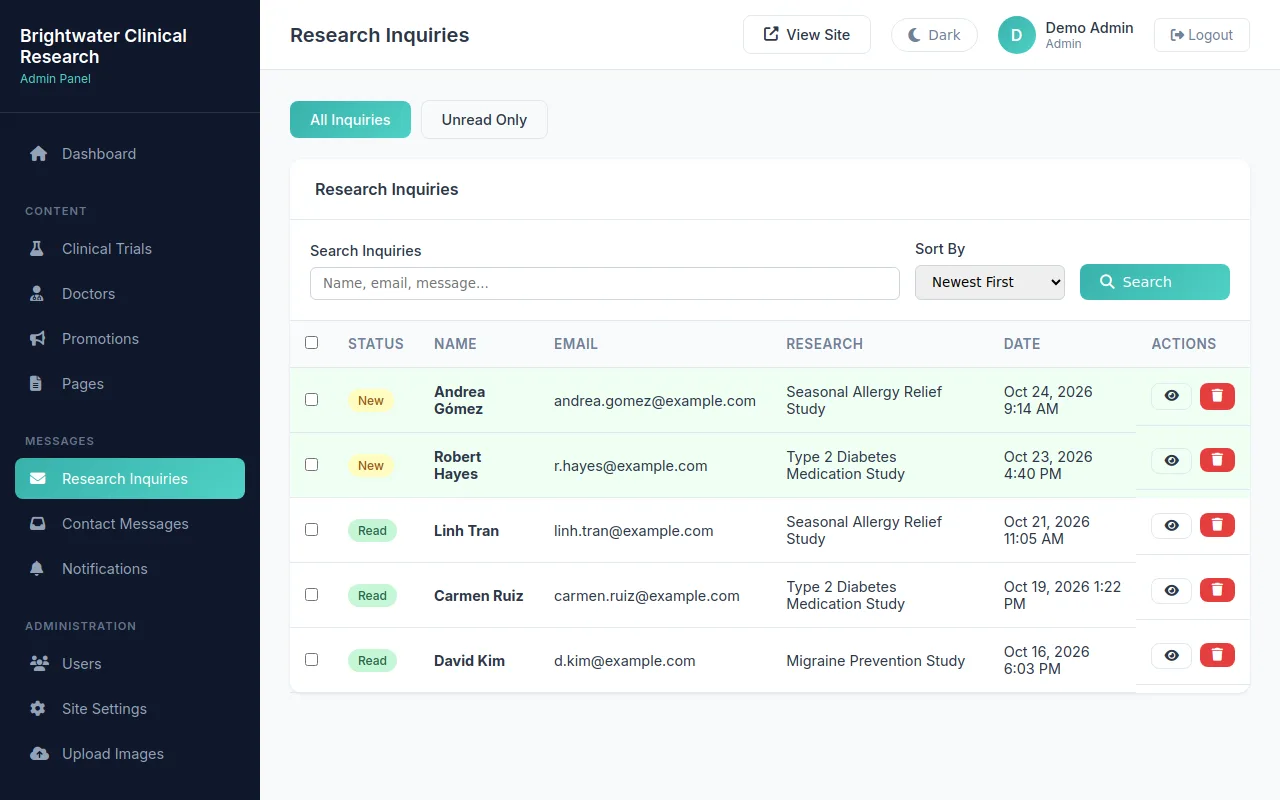
Task: Delete Robert Hayes' inquiry with the trash icon
Action: coord(1217,461)
